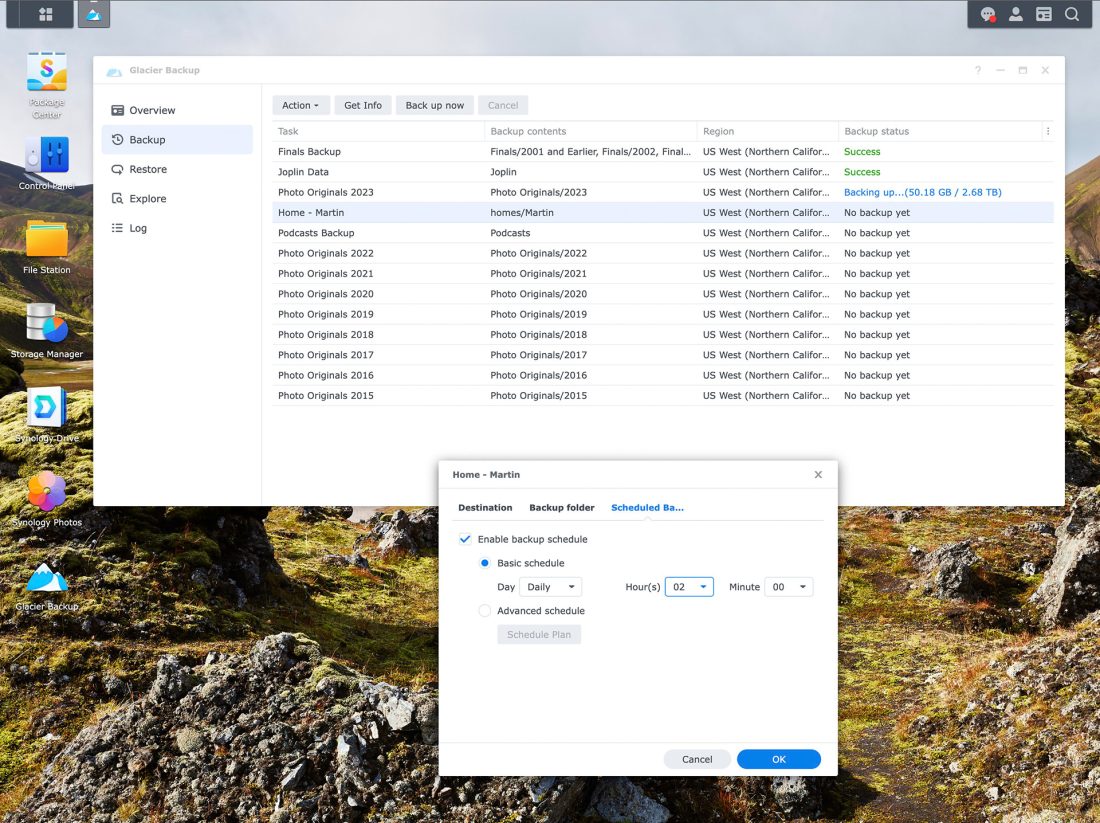The height and width of the screenshot is (823, 1100).
Task: Uncheck Enable backup schedule checkbox
Action: (x=465, y=539)
